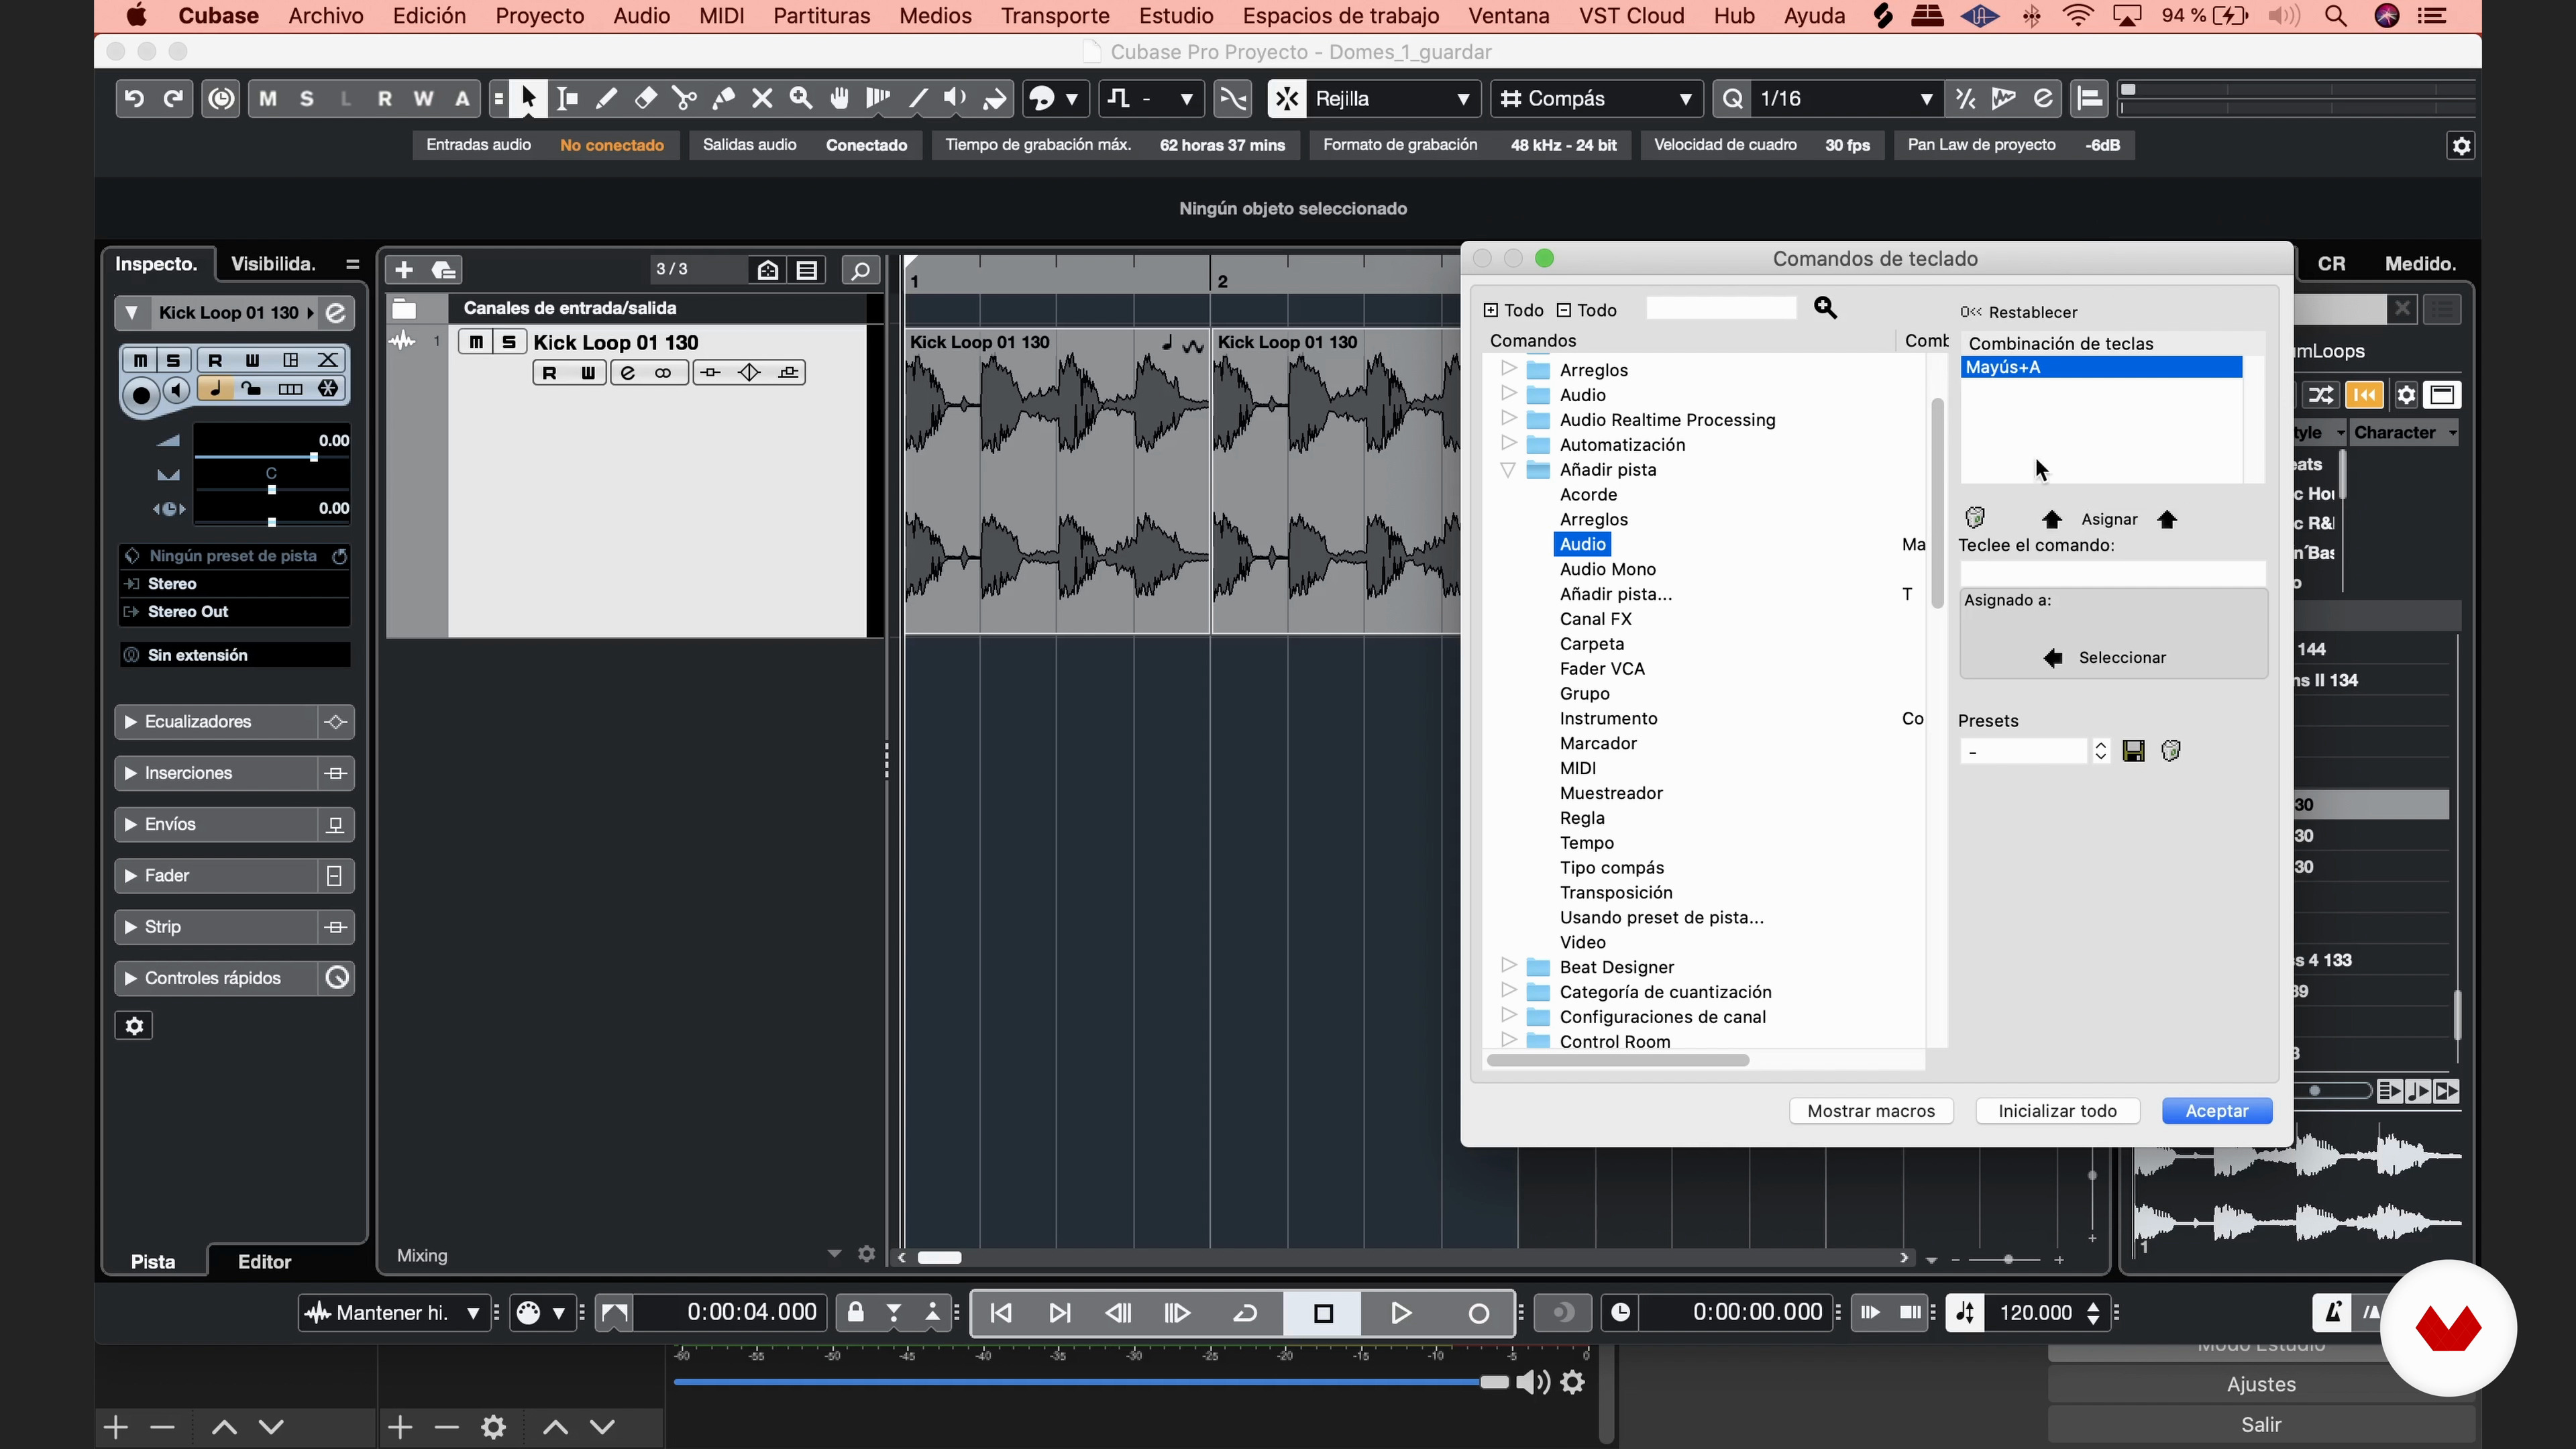This screenshot has height=1449, width=2576.
Task: Click the Asignar button
Action: point(2109,519)
